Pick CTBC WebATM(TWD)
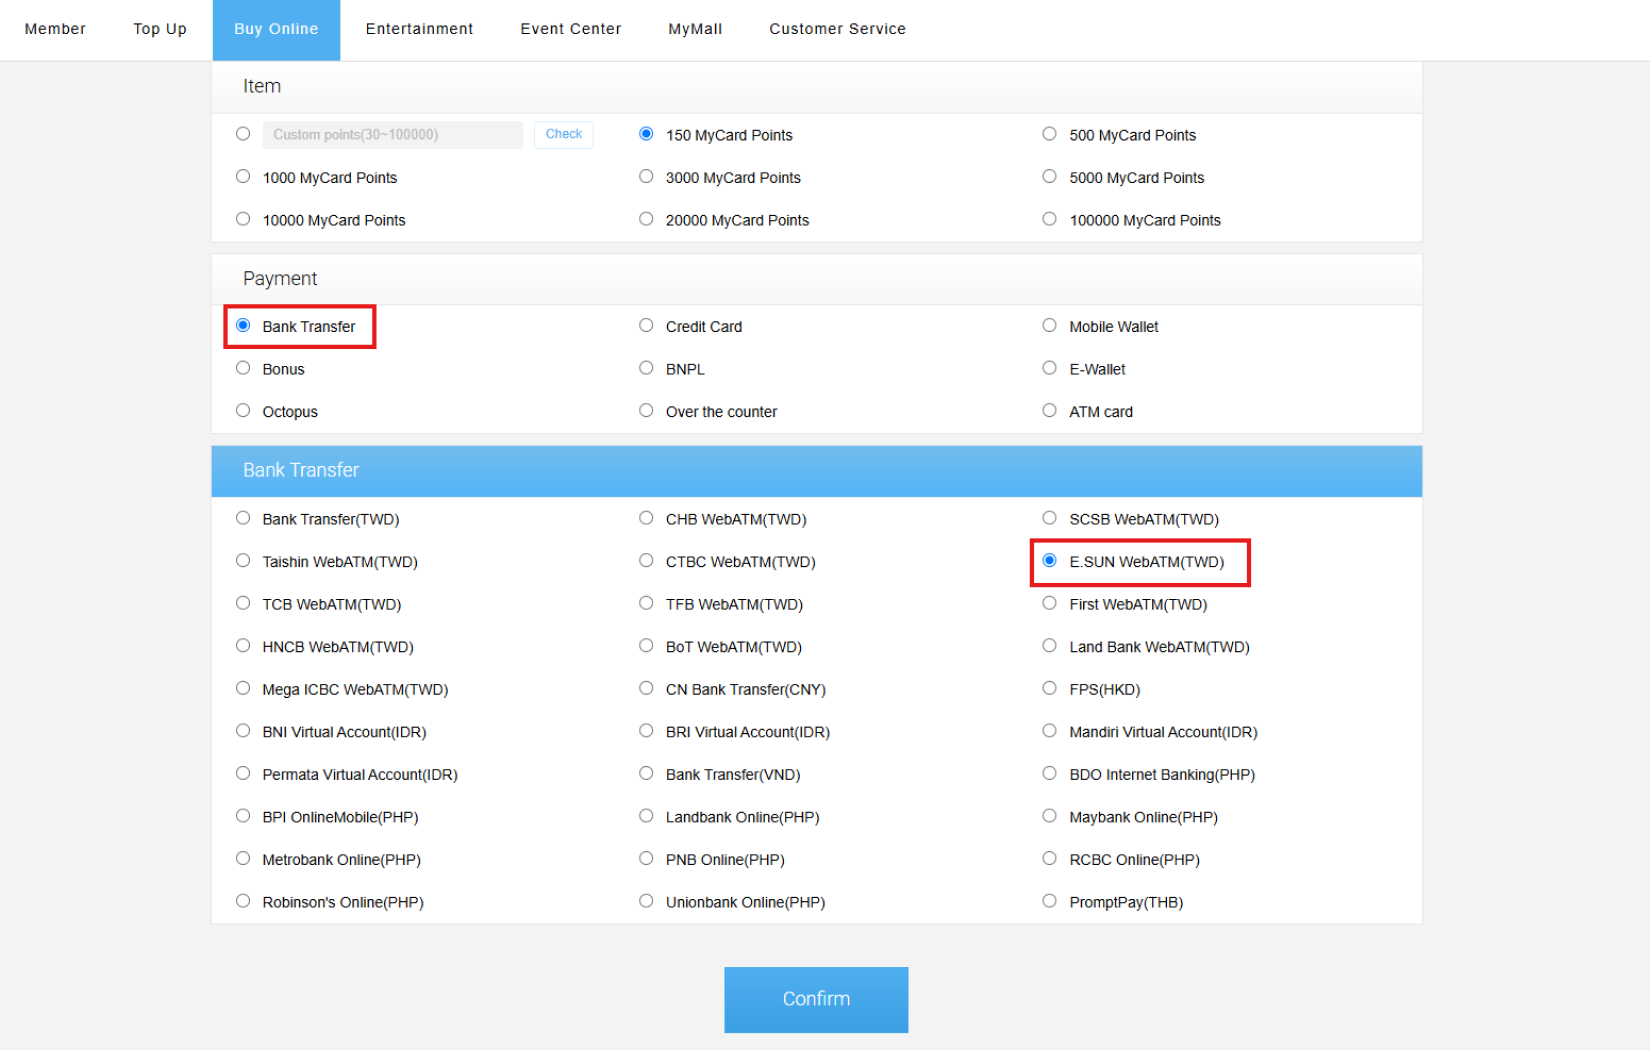 [x=646, y=561]
